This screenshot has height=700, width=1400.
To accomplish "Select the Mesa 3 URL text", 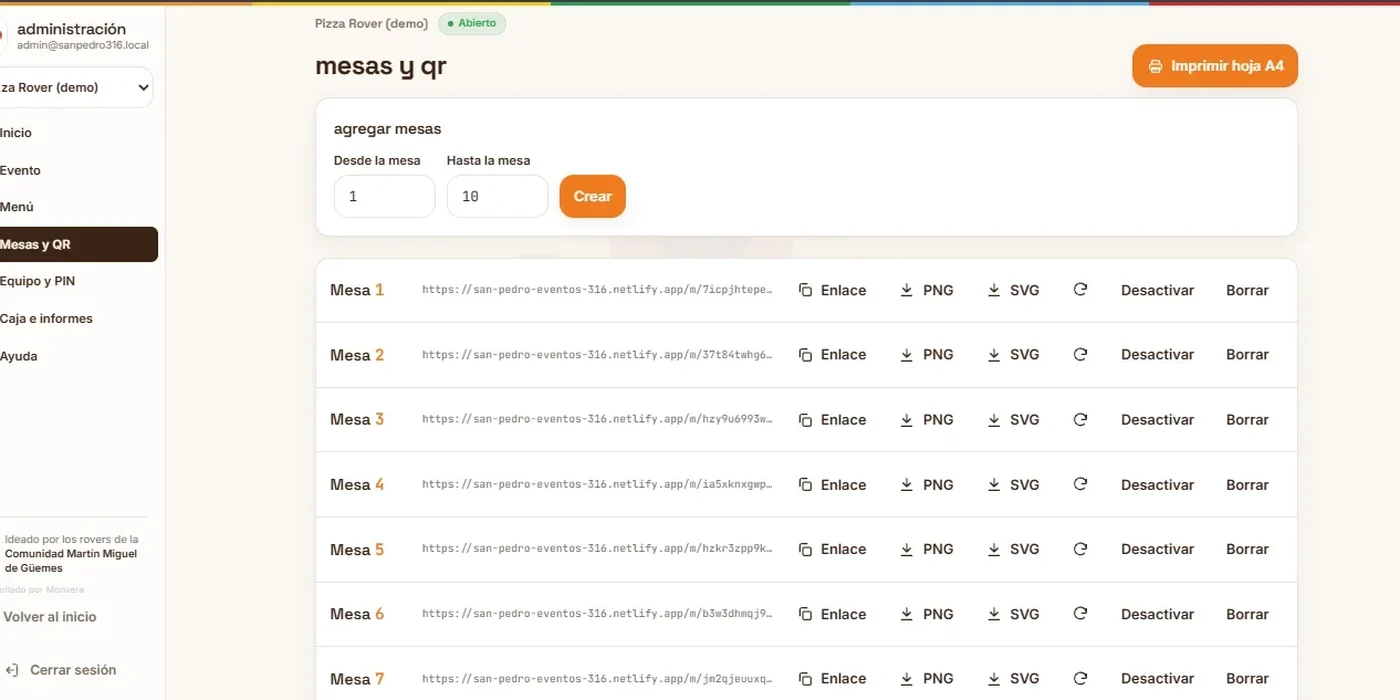I will pyautogui.click(x=597, y=420).
